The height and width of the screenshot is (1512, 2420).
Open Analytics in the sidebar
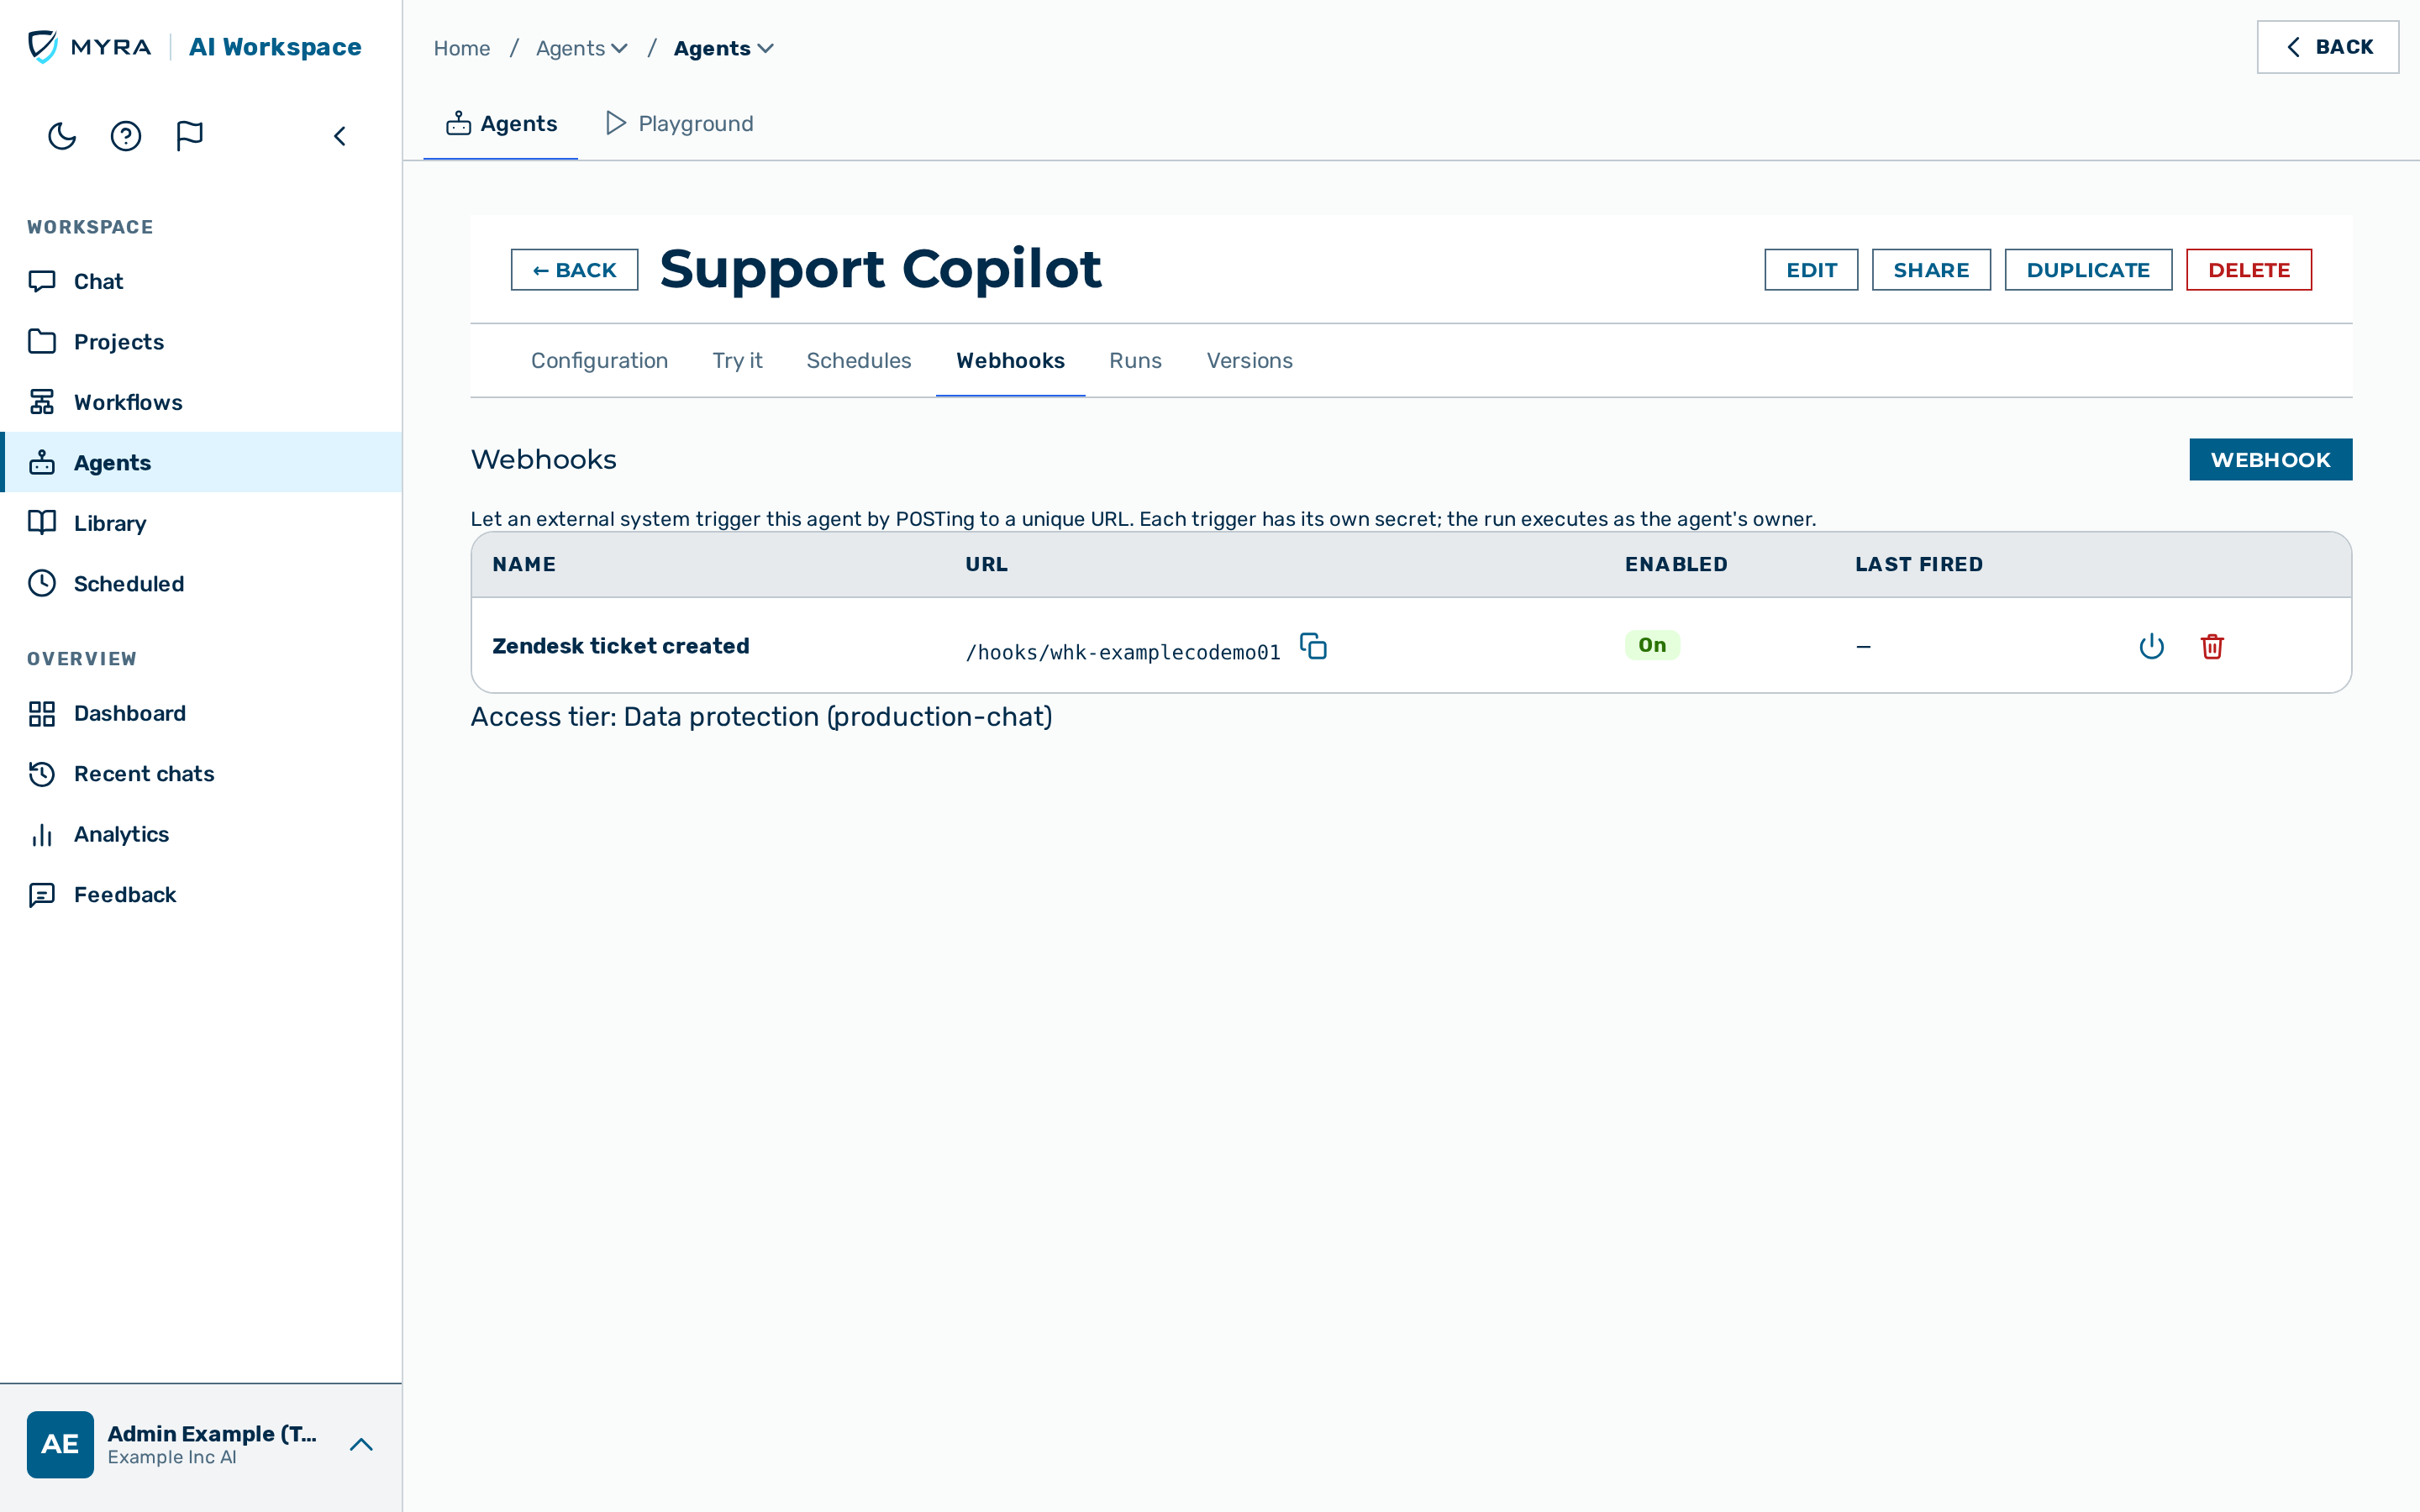click(x=201, y=834)
